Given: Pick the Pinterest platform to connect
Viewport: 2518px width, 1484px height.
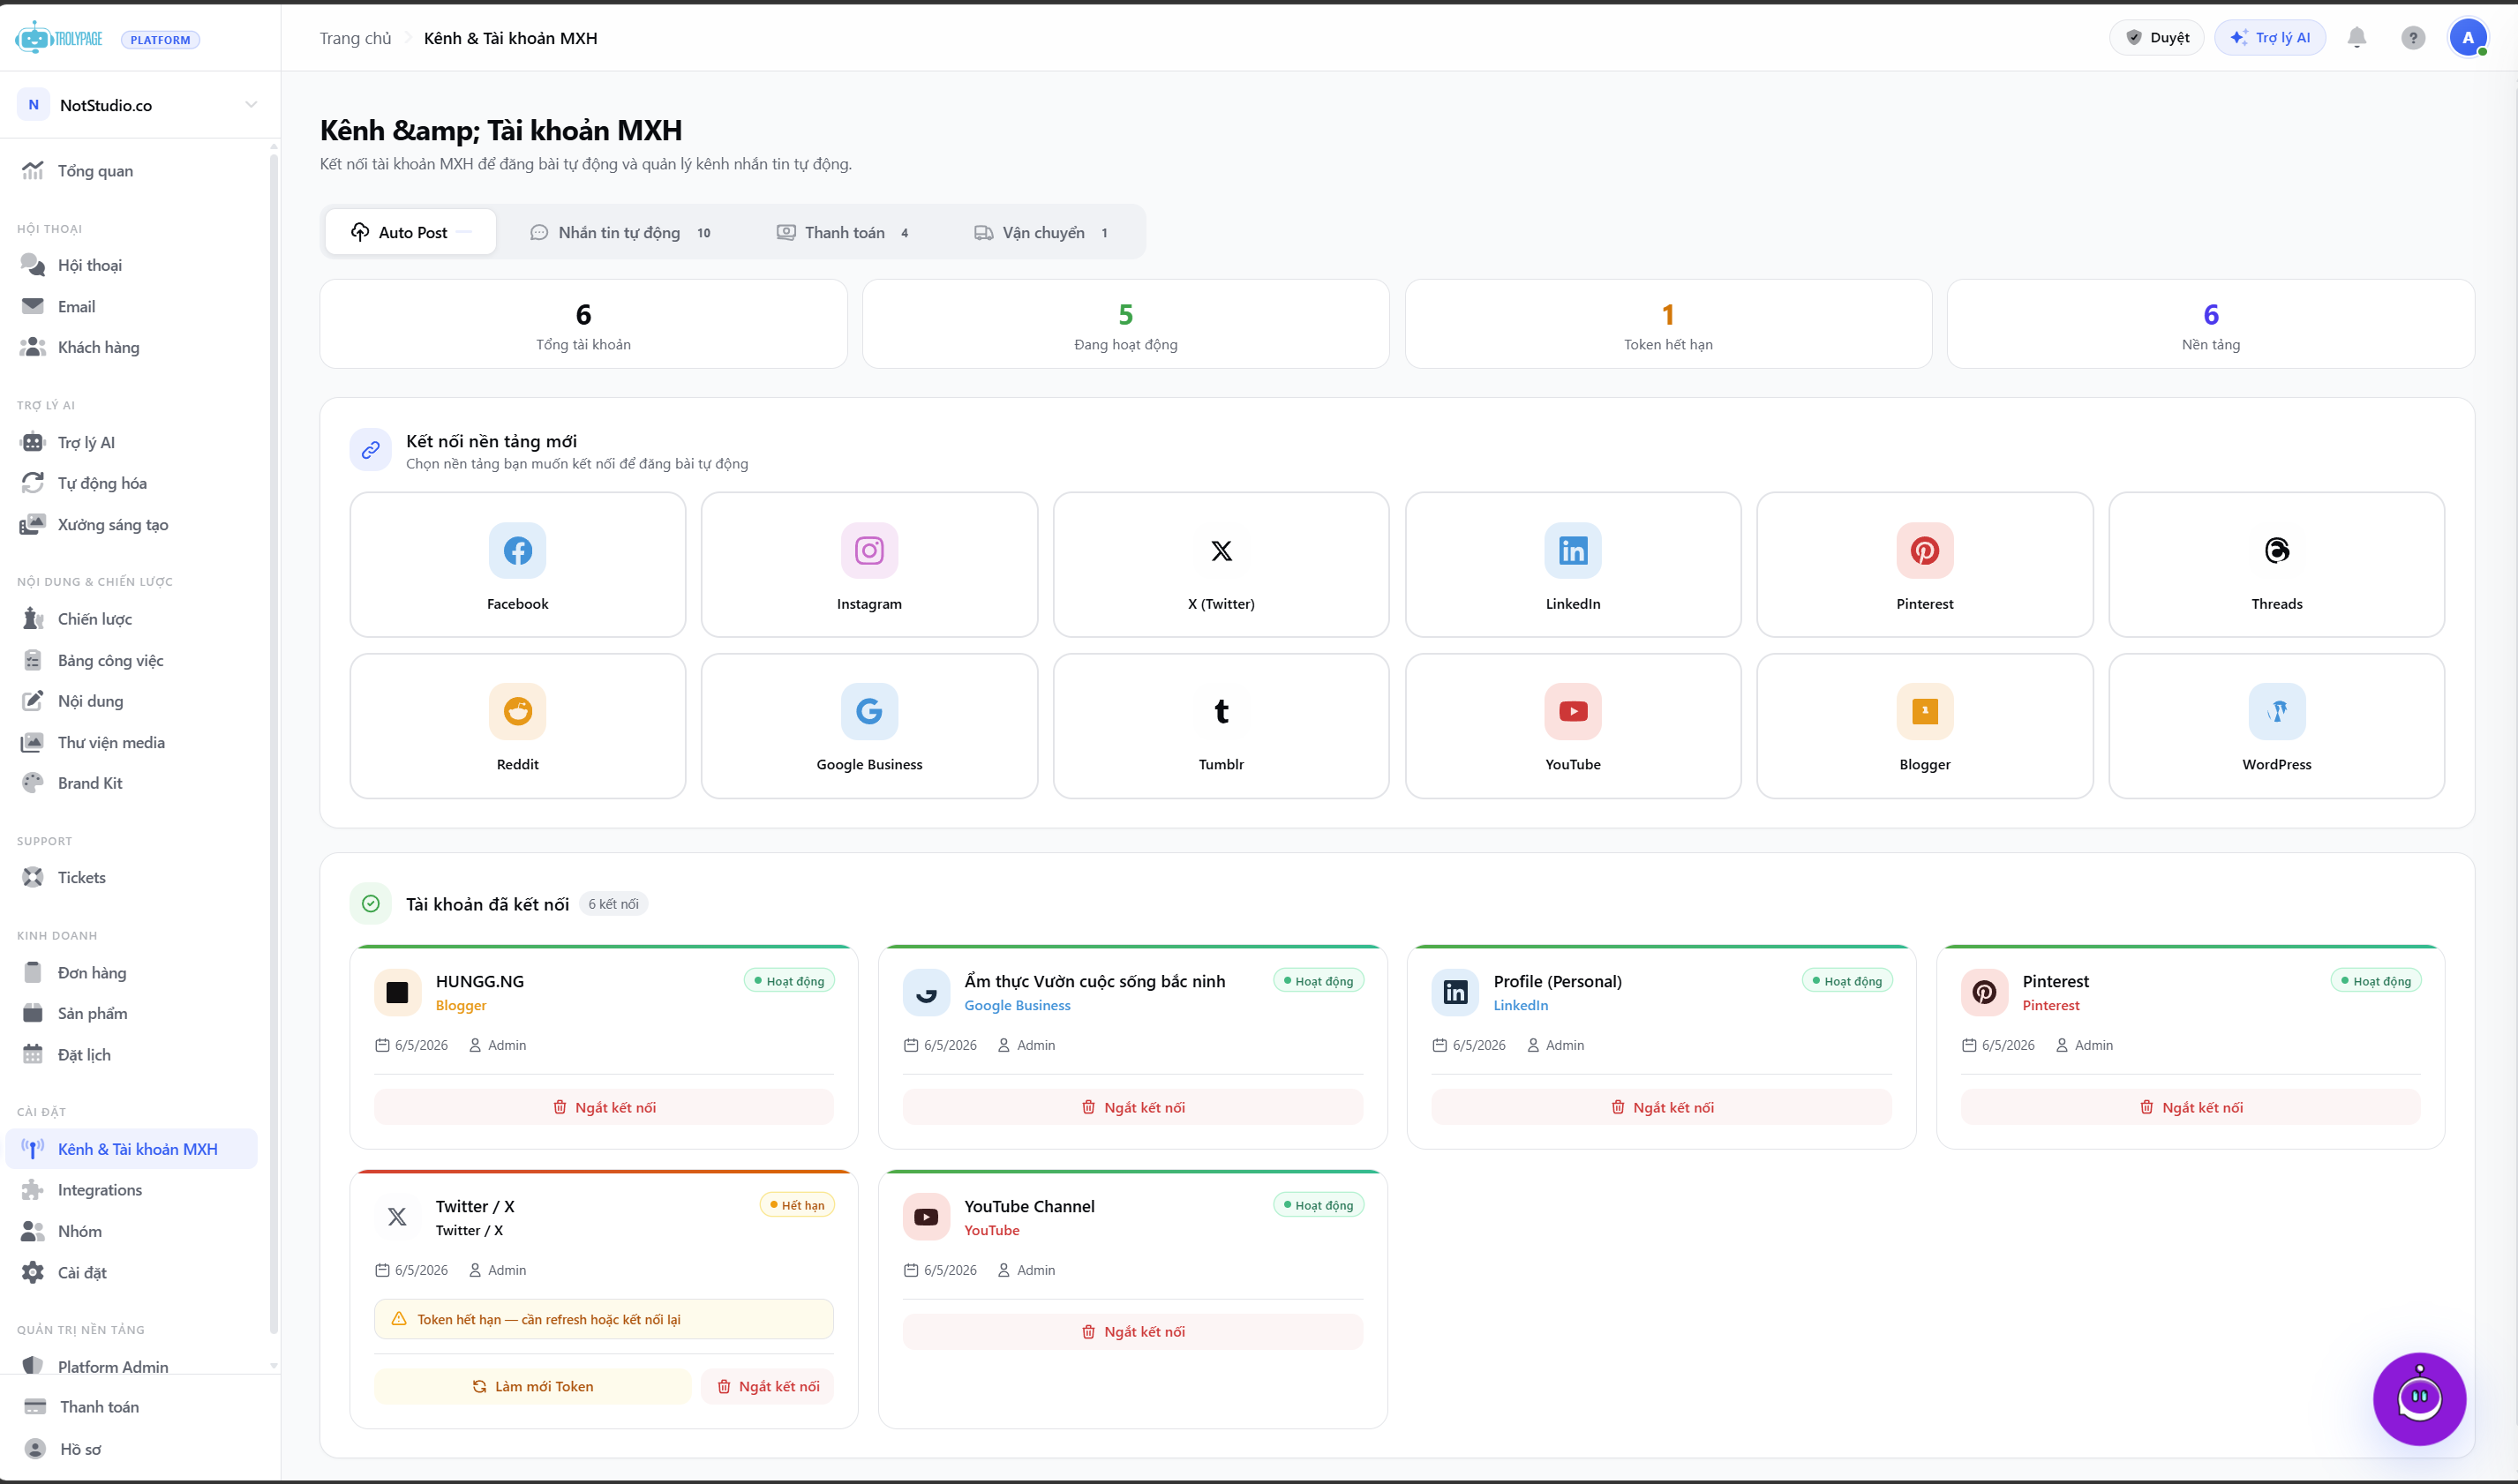Looking at the screenshot, I should click(1924, 564).
